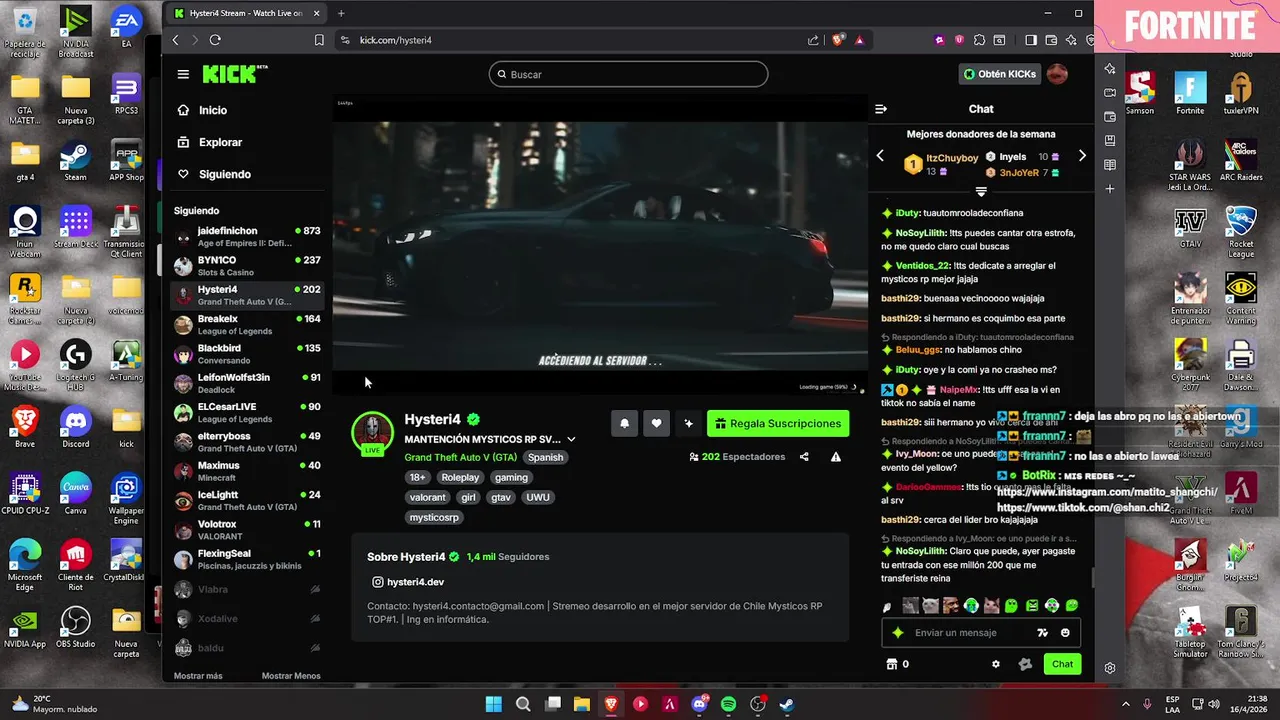1280x720 pixels.
Task: Open the Kick hamburger menu
Action: (183, 74)
